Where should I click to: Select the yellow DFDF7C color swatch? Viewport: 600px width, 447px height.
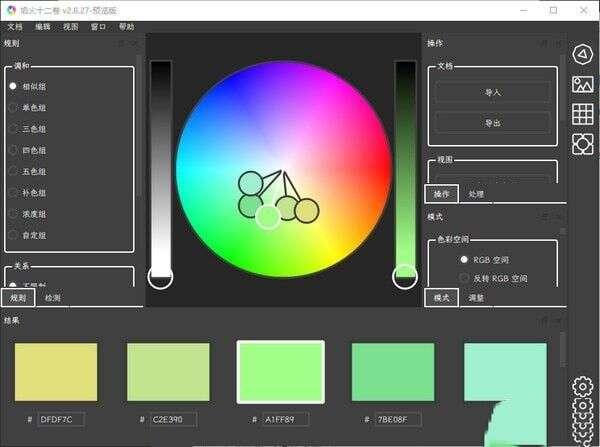pyautogui.click(x=56, y=372)
